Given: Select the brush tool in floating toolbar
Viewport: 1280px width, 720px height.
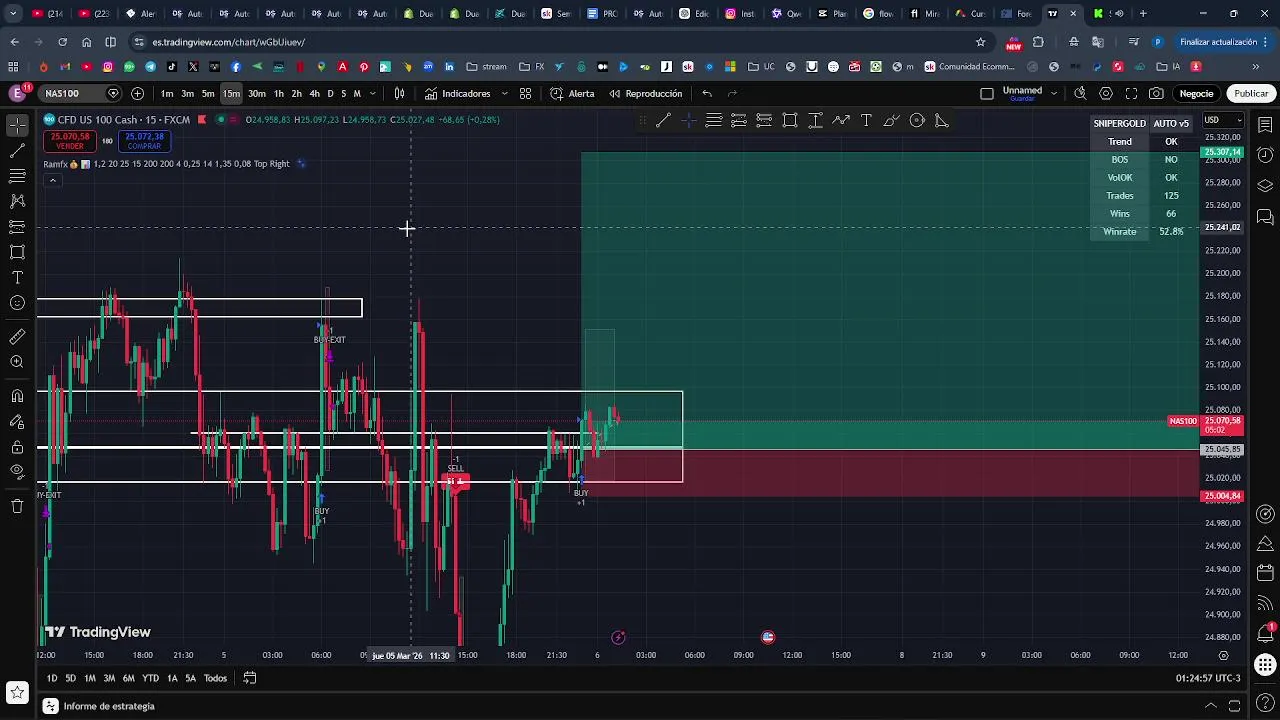Looking at the screenshot, I should click(891, 120).
